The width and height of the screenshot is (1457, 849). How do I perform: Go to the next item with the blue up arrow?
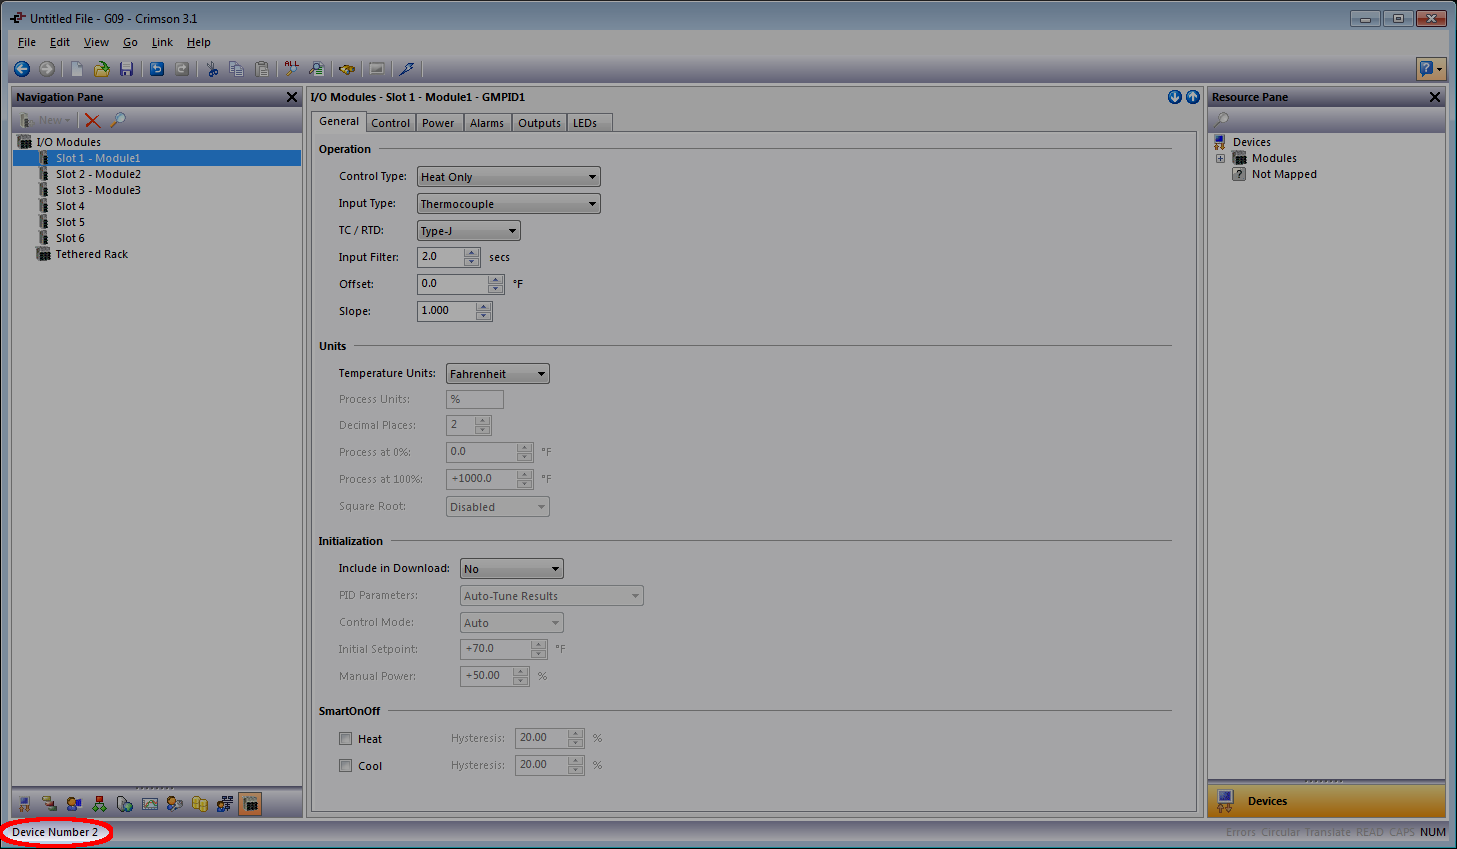point(1193,97)
